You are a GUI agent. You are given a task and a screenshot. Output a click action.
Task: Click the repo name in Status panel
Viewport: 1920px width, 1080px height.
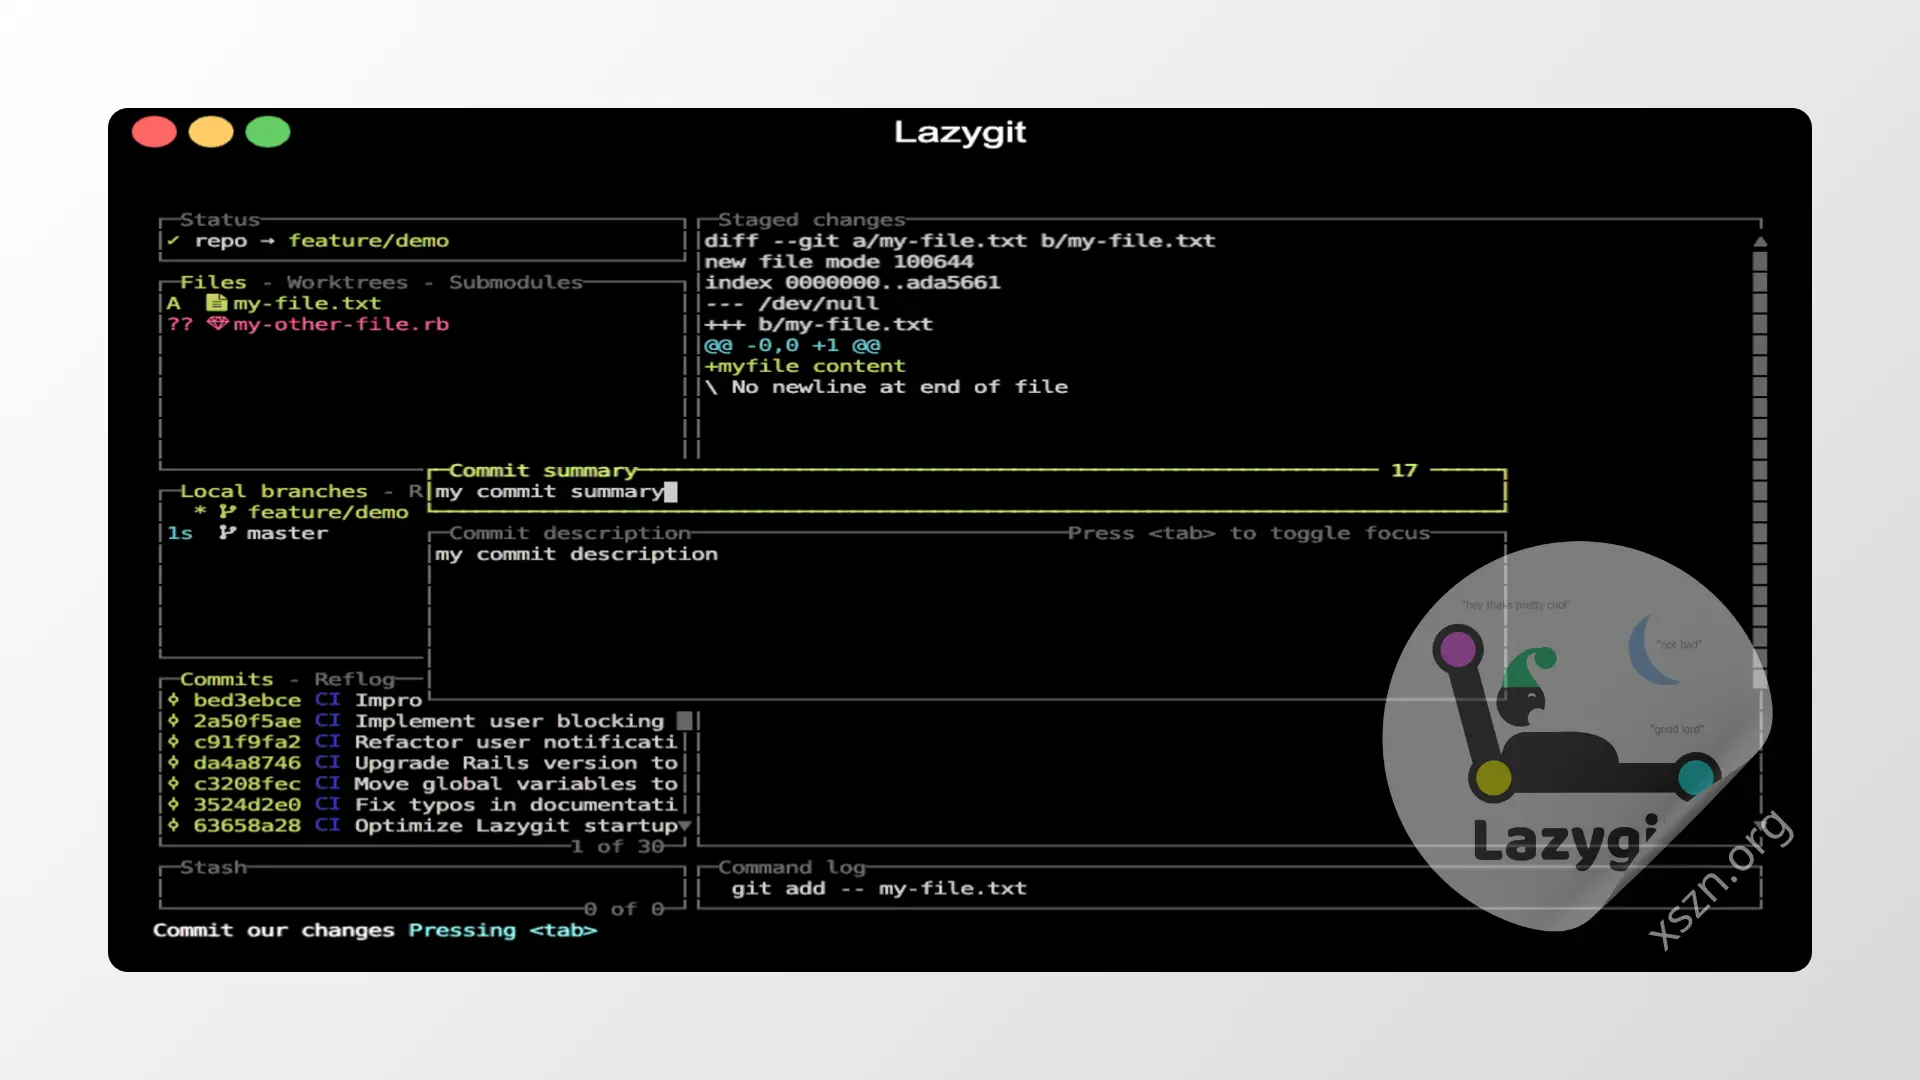pyautogui.click(x=221, y=241)
